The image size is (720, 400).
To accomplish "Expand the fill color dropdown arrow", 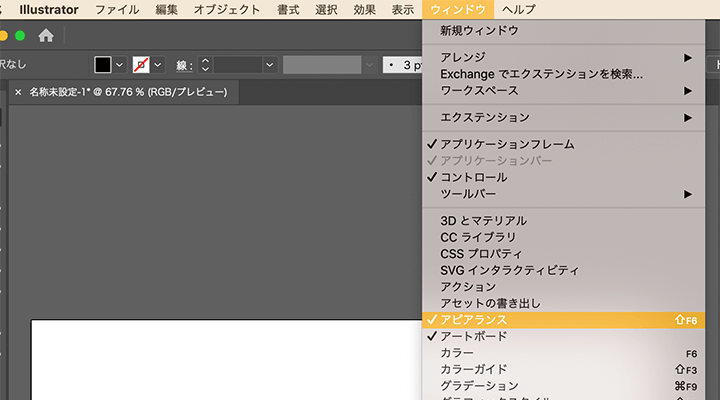I will coord(119,65).
